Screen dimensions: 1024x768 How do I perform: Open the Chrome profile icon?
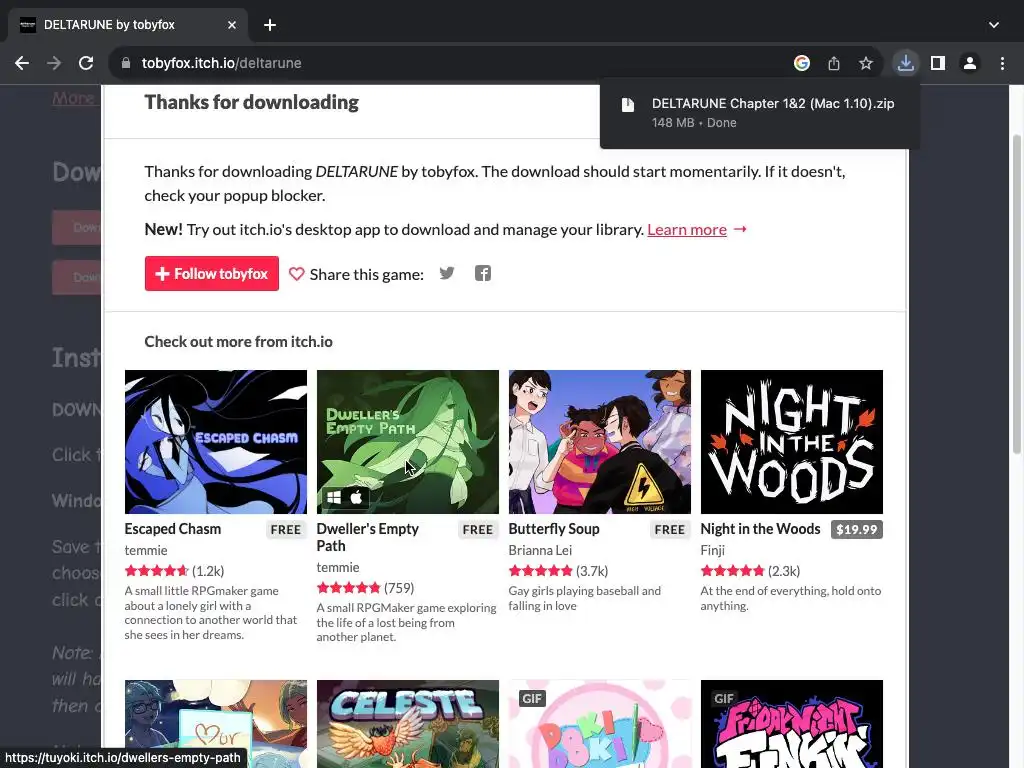970,63
